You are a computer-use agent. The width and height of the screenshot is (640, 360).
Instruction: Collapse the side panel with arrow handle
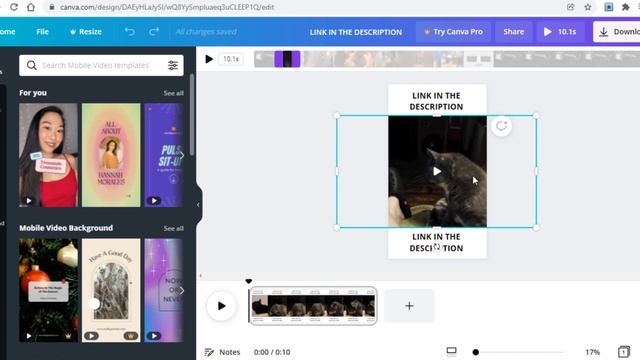pos(198,205)
